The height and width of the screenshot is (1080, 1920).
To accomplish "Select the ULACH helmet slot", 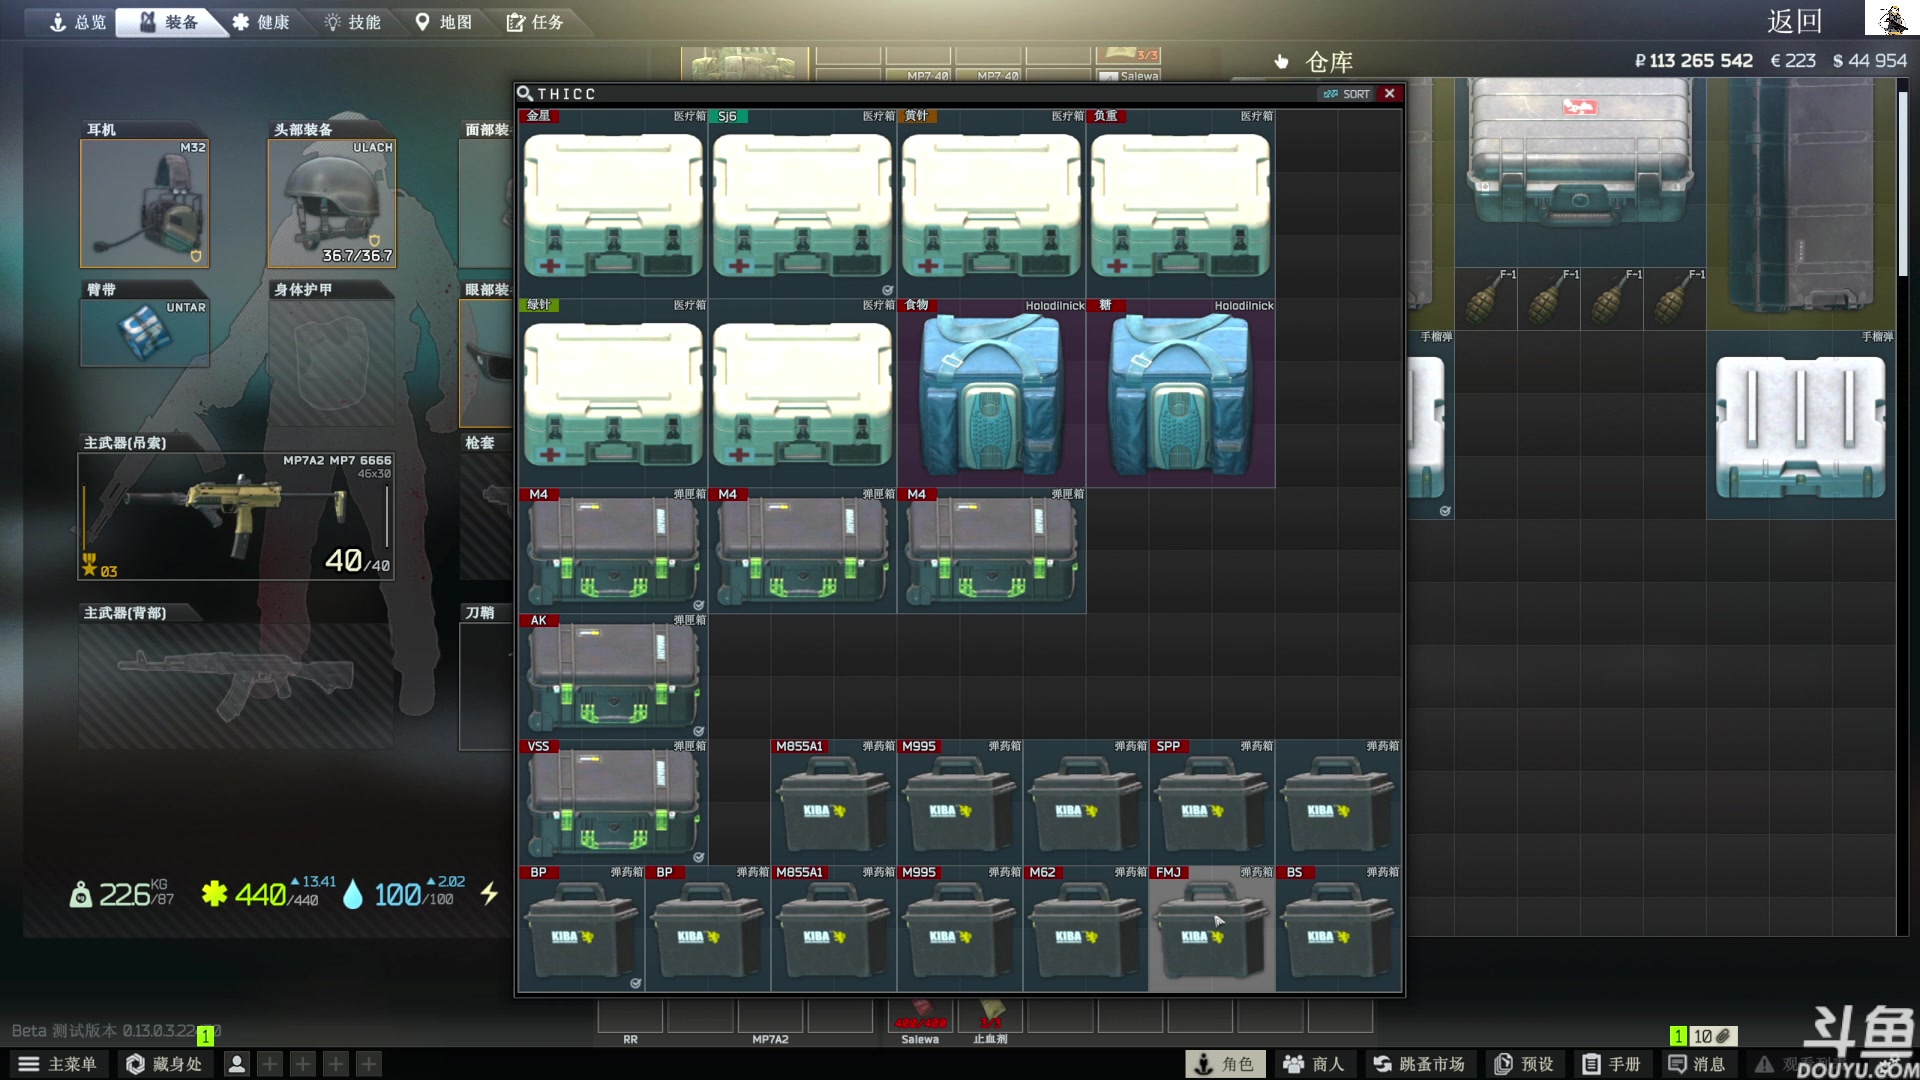I will (332, 204).
